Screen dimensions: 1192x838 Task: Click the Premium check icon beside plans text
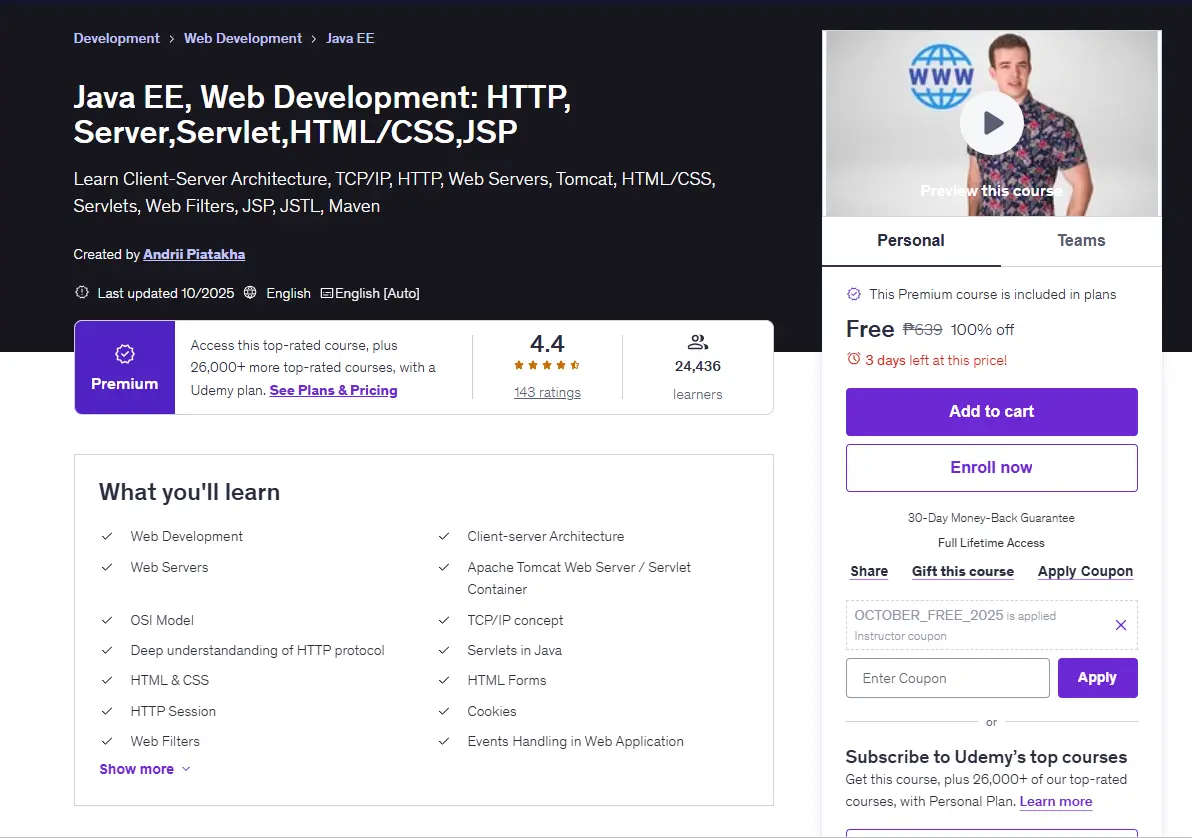(x=854, y=294)
